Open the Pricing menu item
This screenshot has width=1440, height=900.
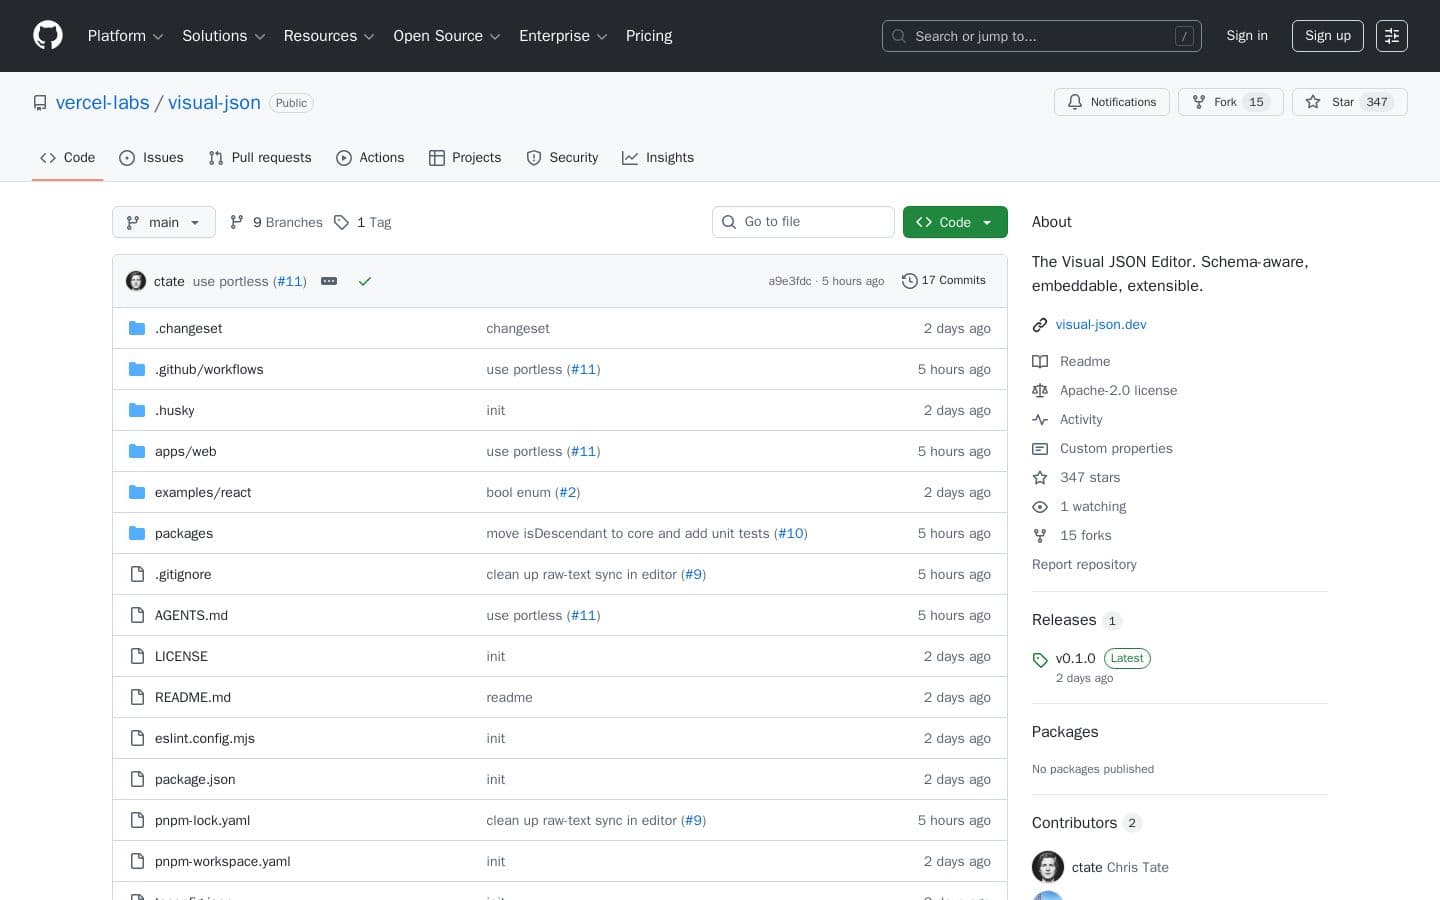click(x=649, y=36)
